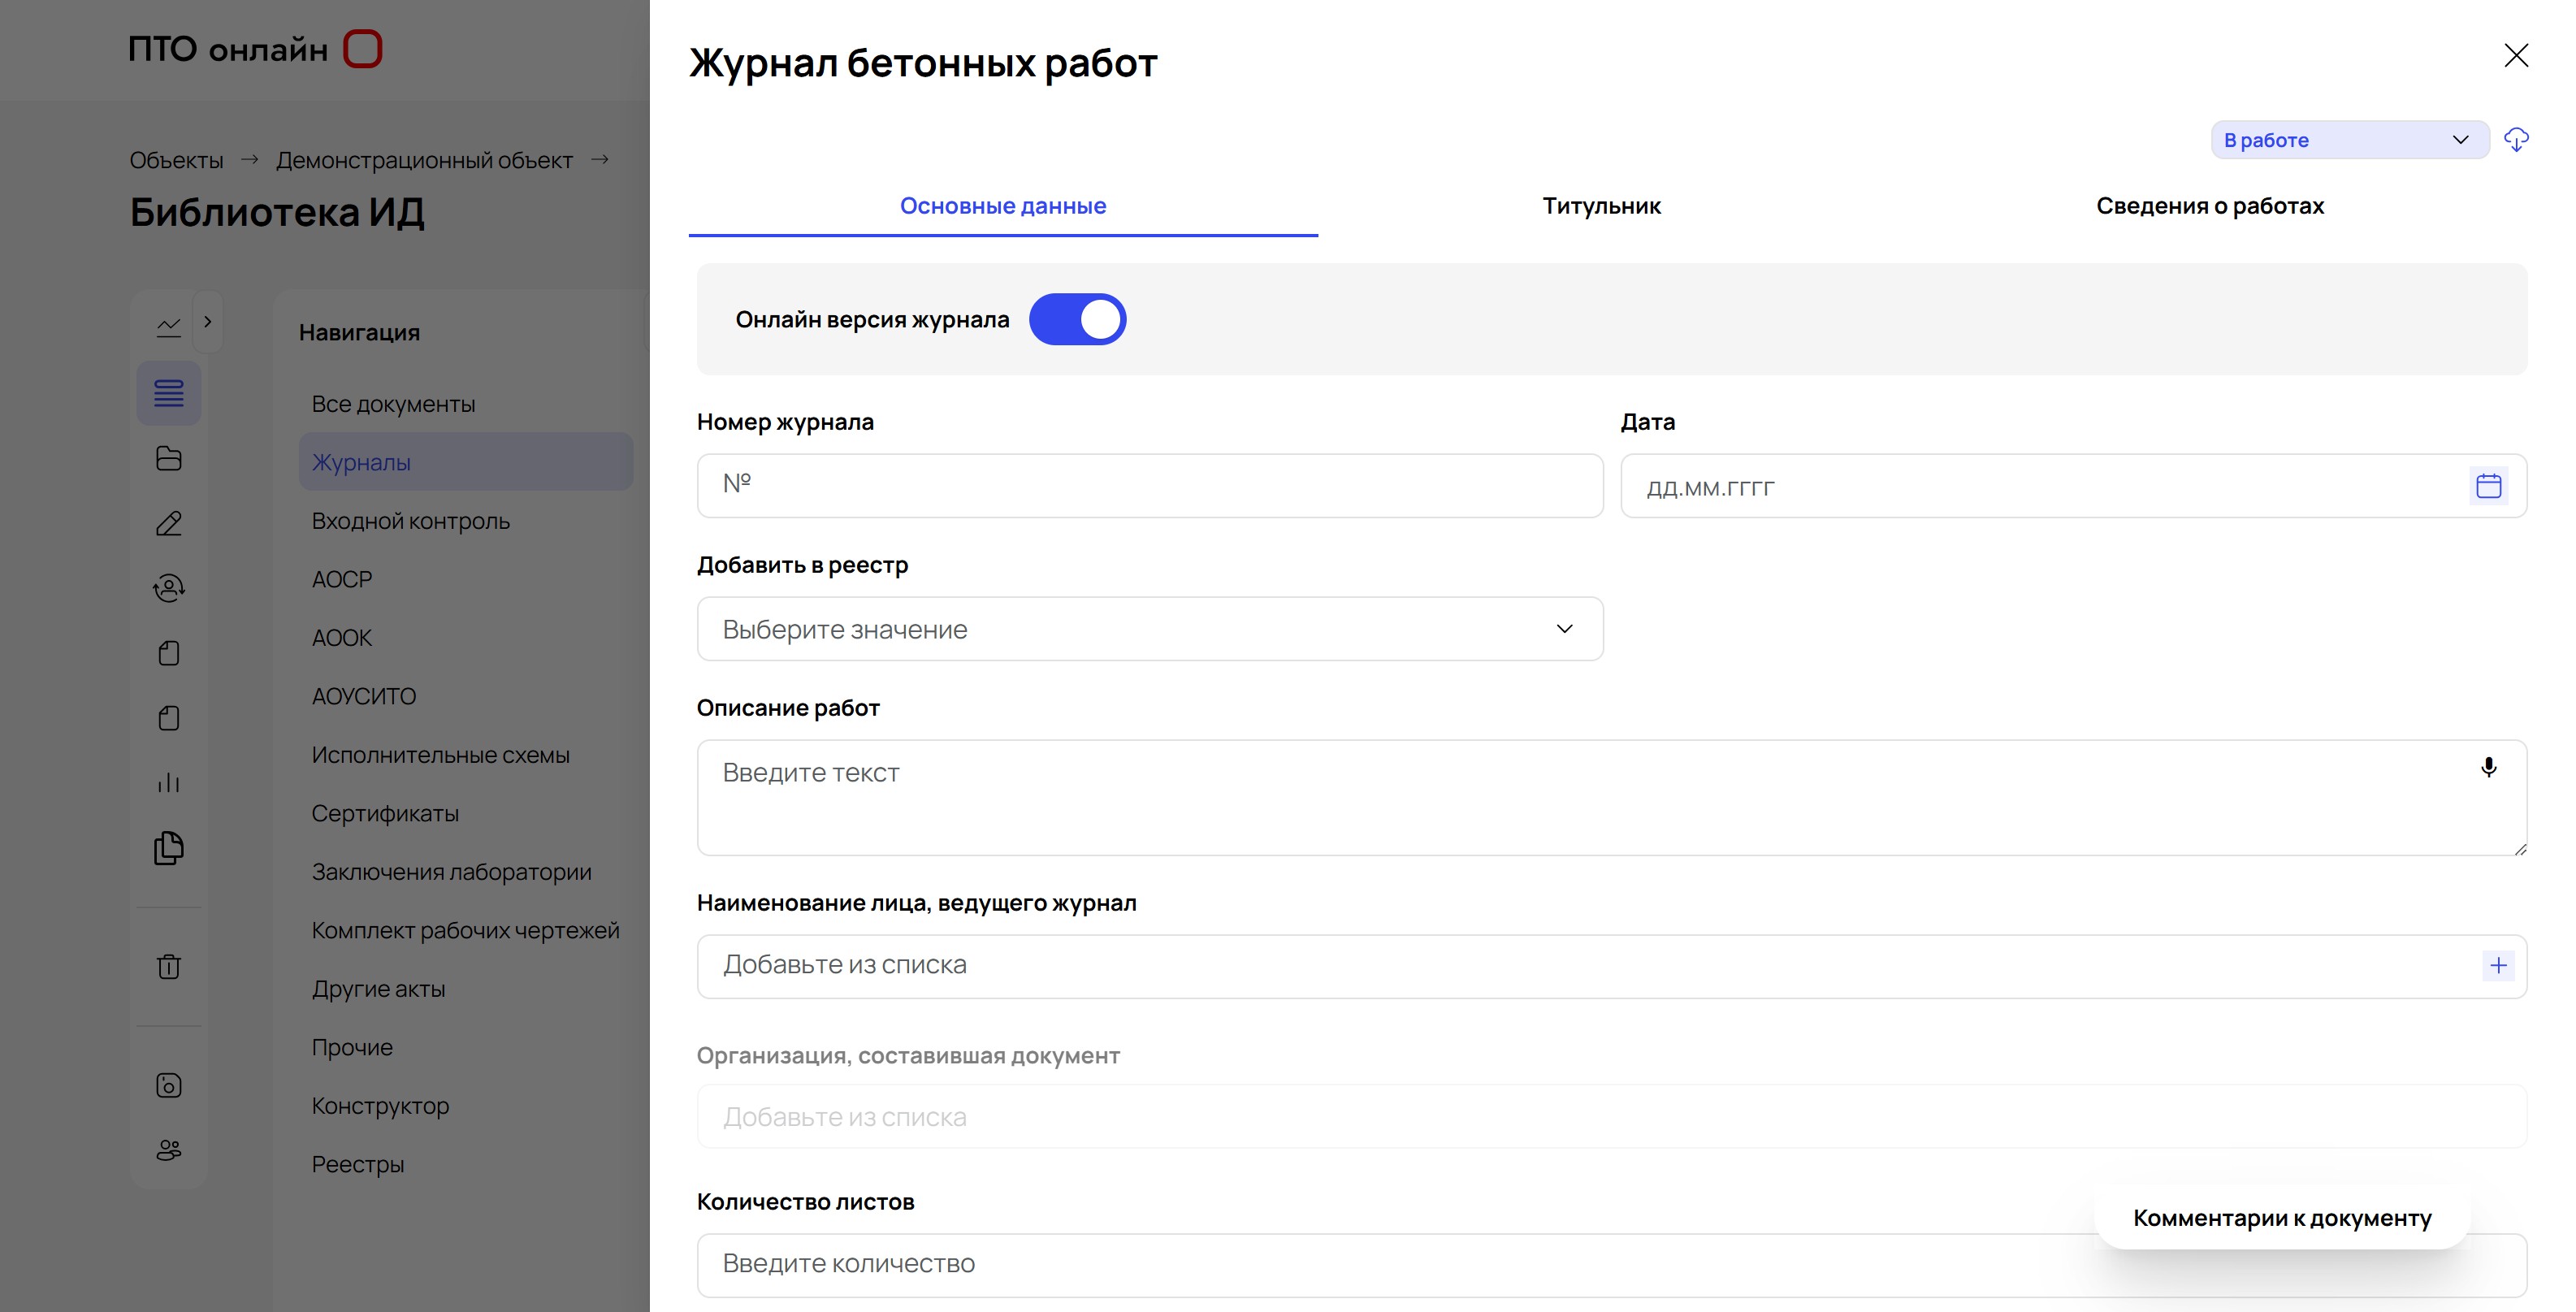2576x1312 pixels.
Task: Open 'Комментарии к документу' button
Action: 2282,1218
